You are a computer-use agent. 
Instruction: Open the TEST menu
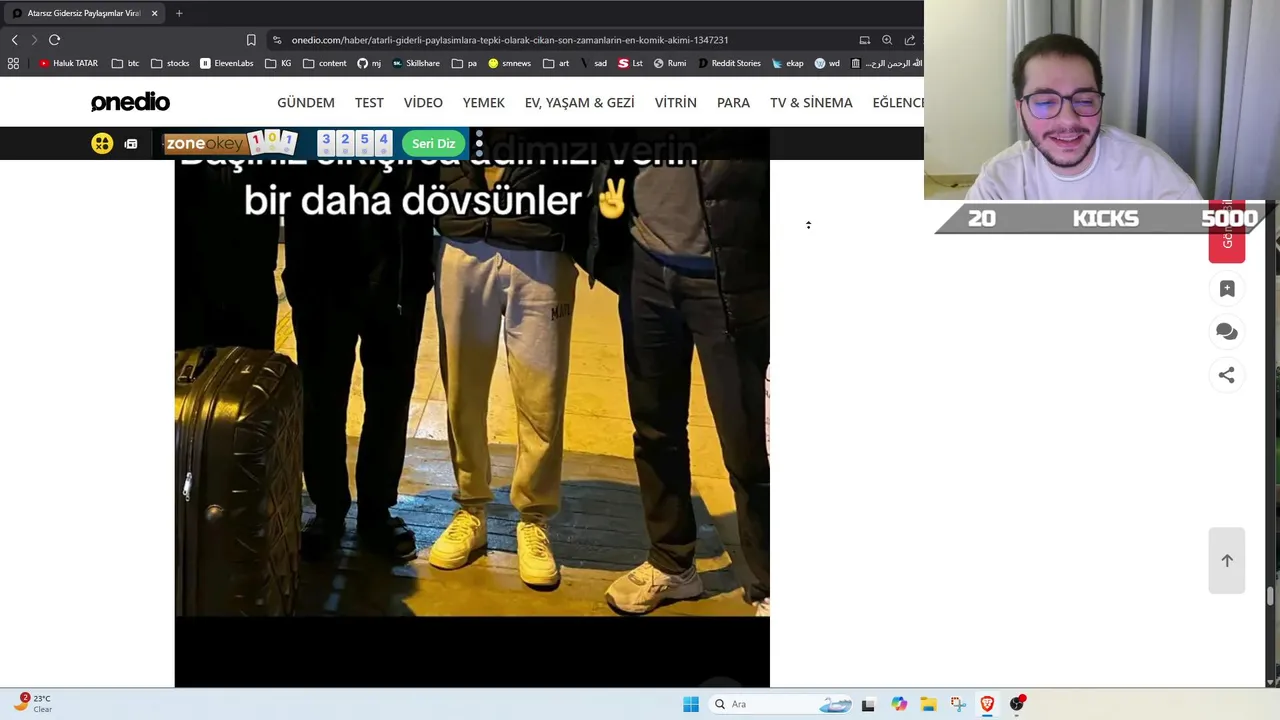pos(369,103)
